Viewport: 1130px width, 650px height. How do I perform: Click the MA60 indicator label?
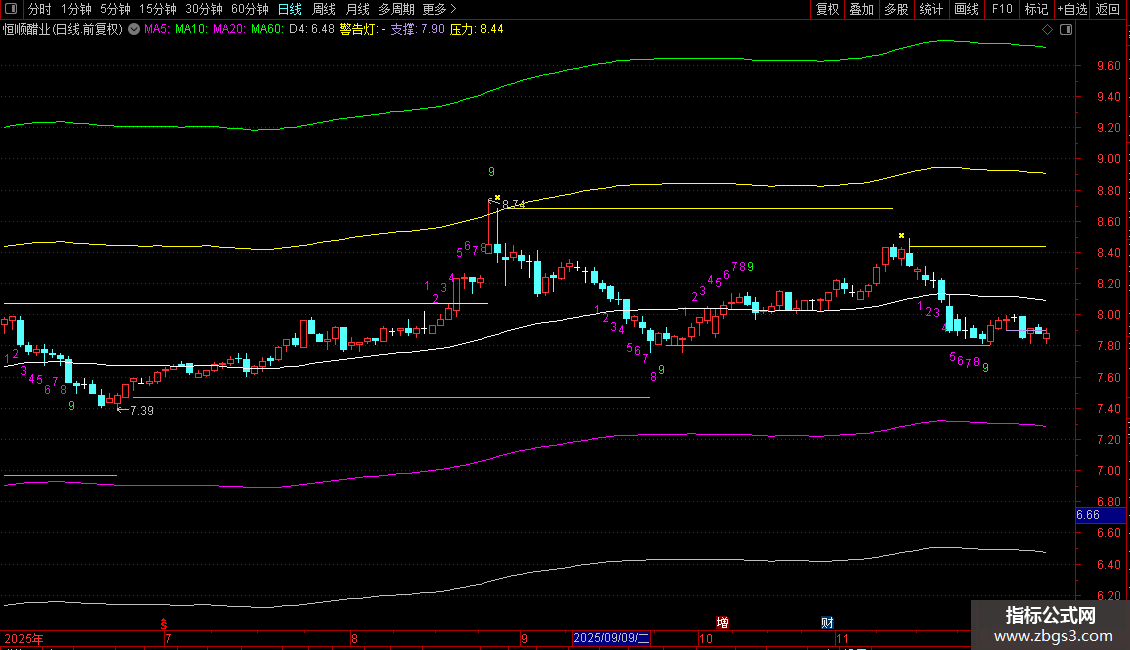[x=267, y=30]
